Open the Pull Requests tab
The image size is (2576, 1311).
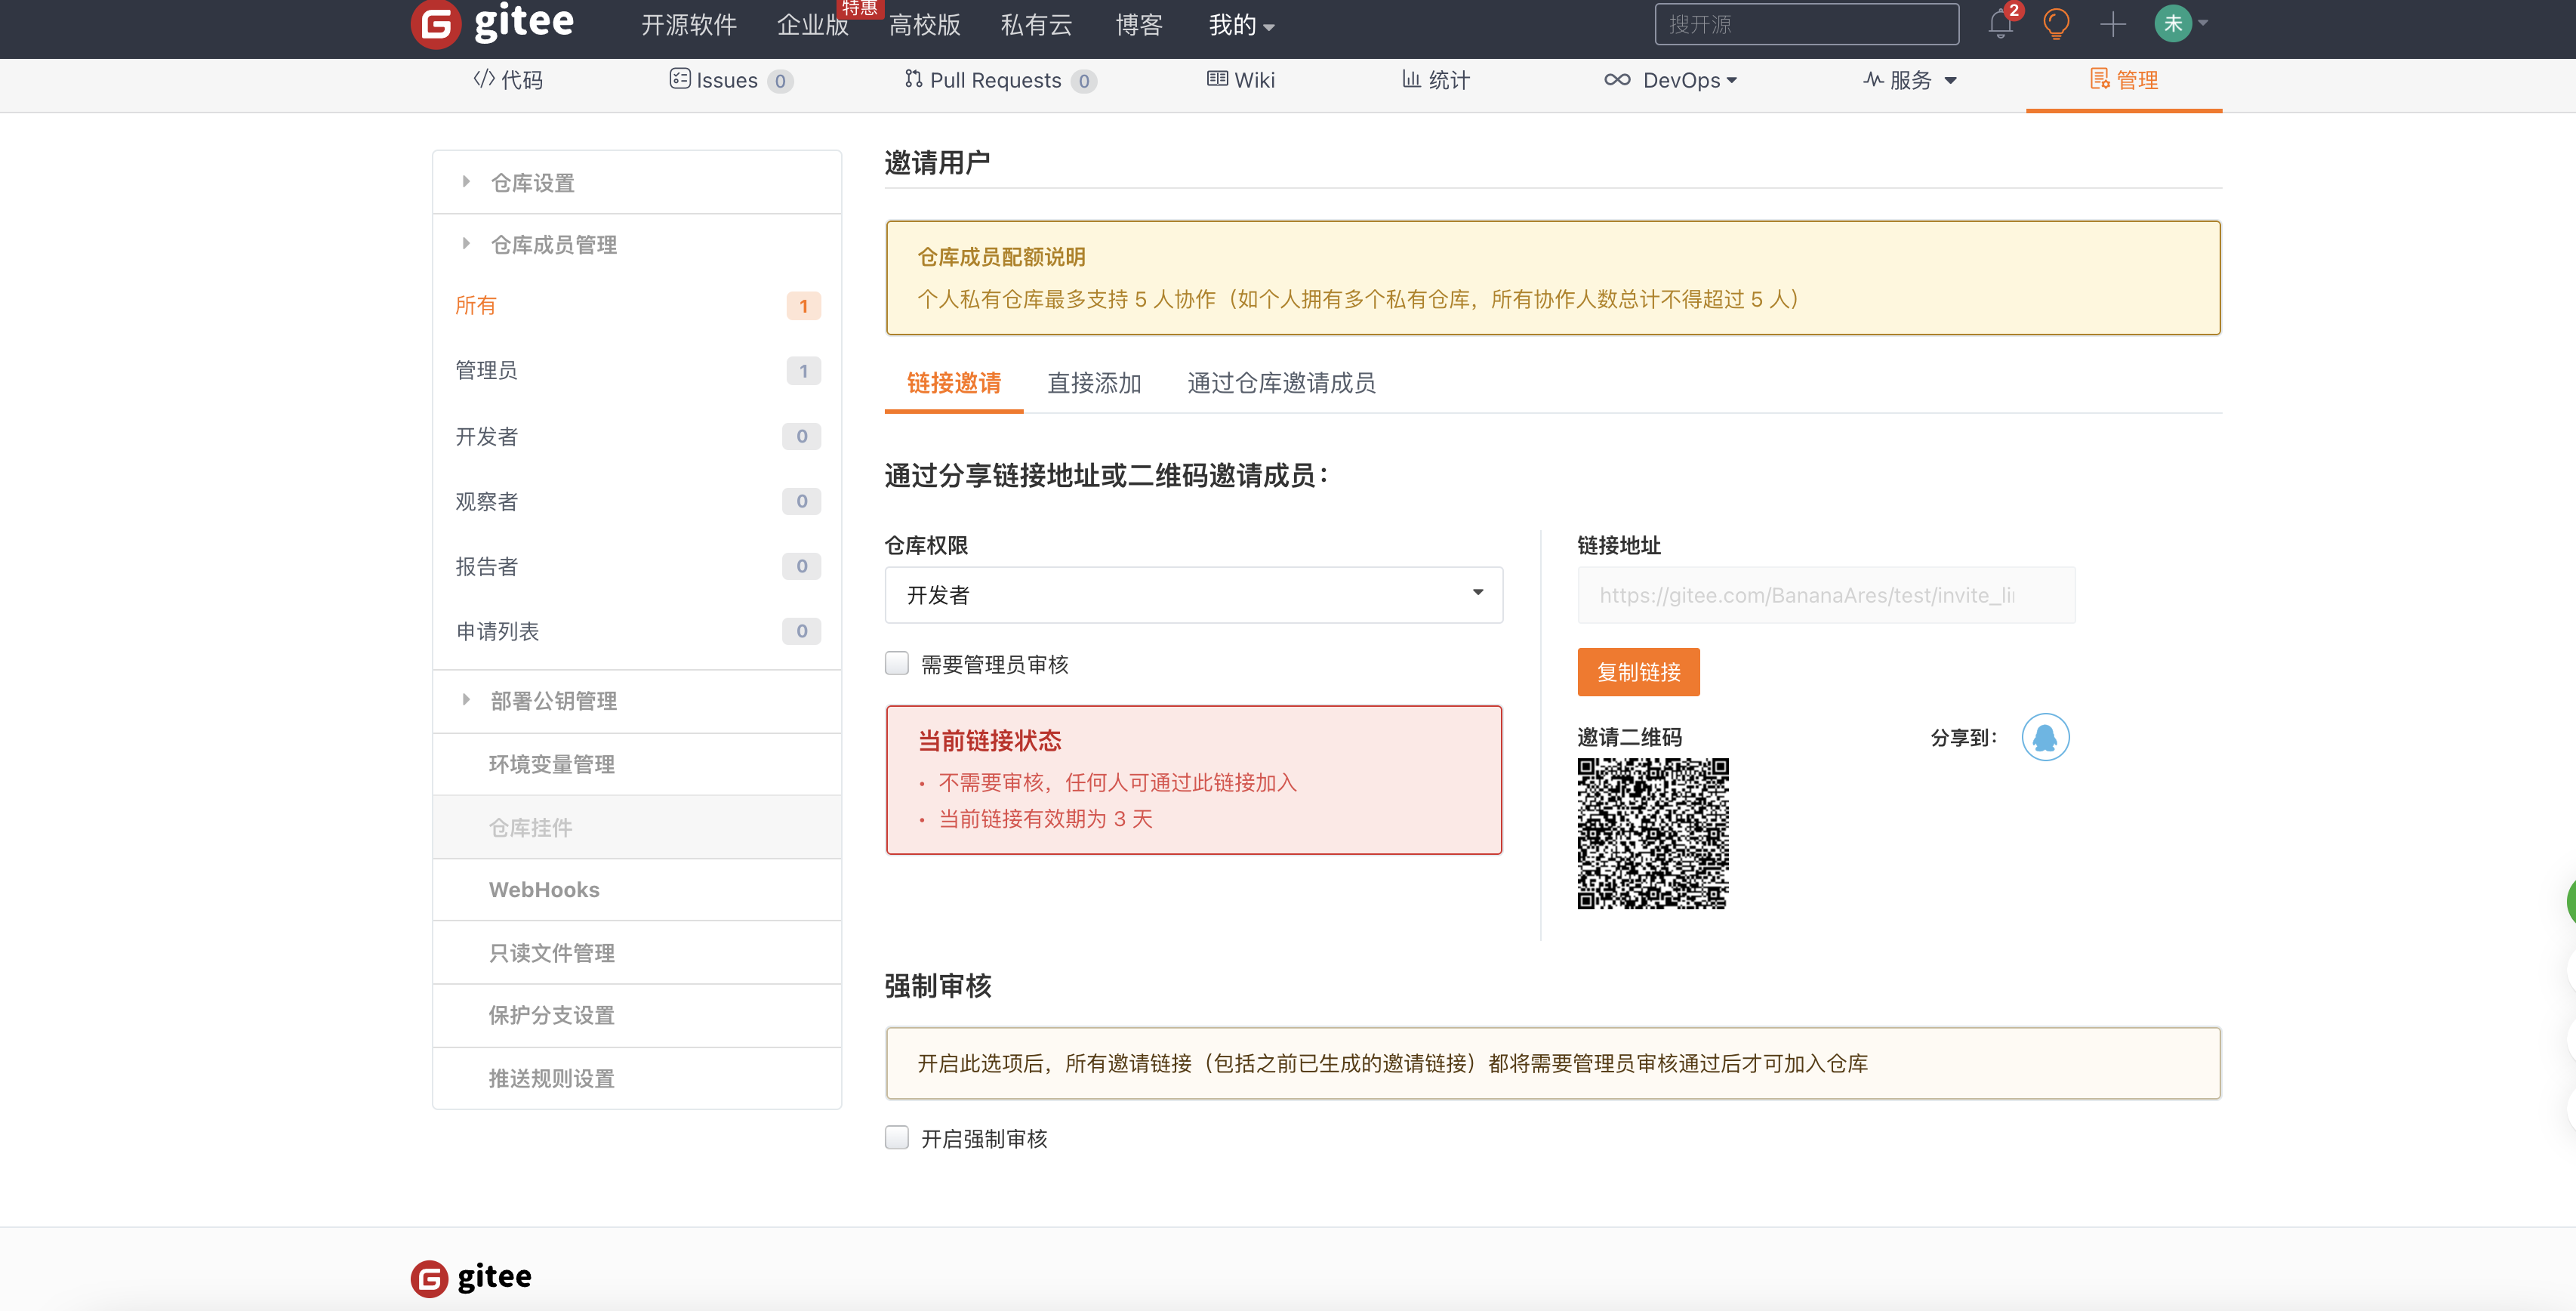click(x=1000, y=80)
